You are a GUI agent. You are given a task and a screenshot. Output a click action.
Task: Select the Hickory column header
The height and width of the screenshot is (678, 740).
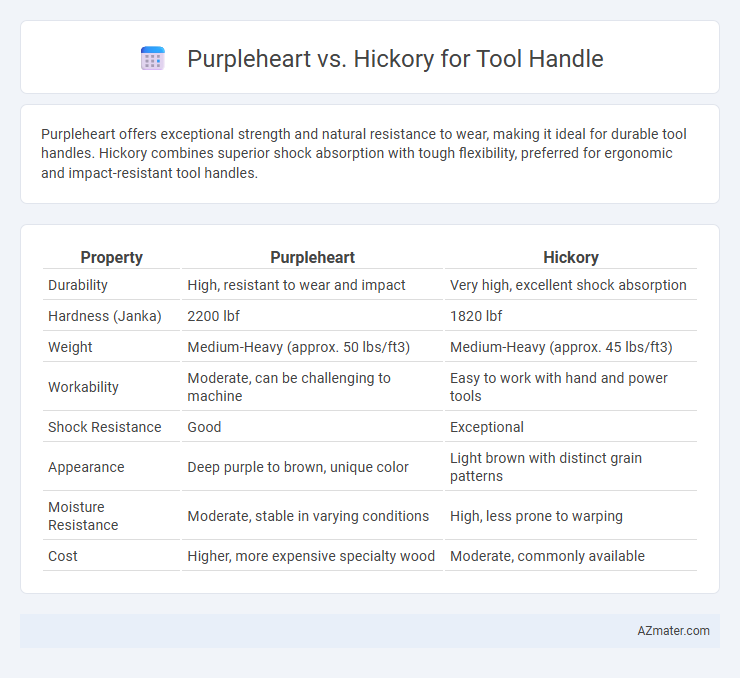pyautogui.click(x=571, y=258)
